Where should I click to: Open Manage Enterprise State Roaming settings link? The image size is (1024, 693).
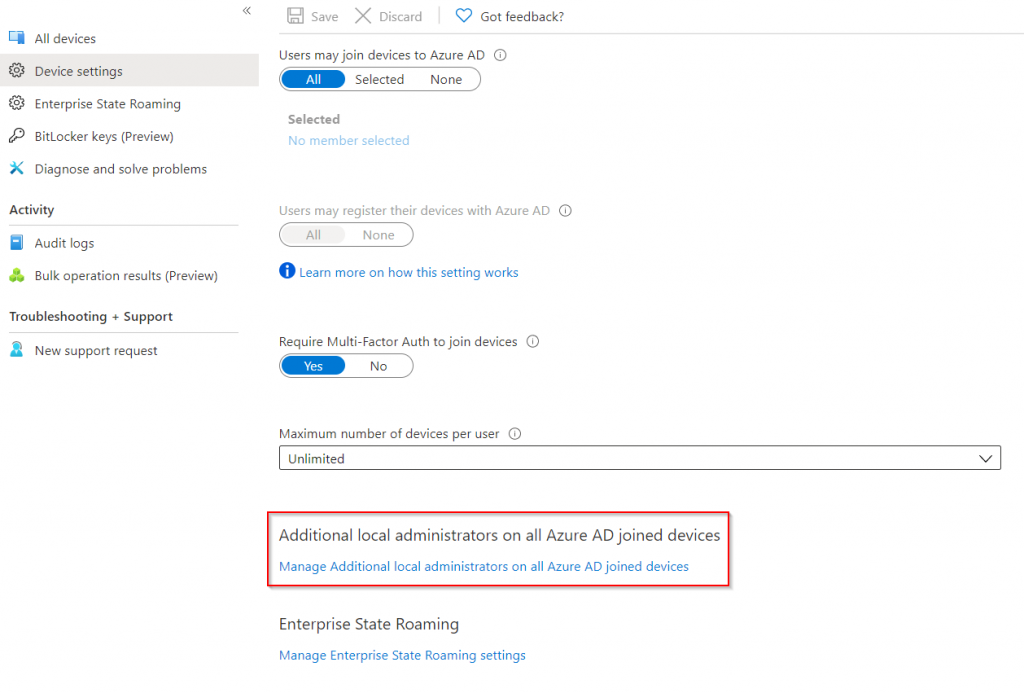click(x=402, y=655)
